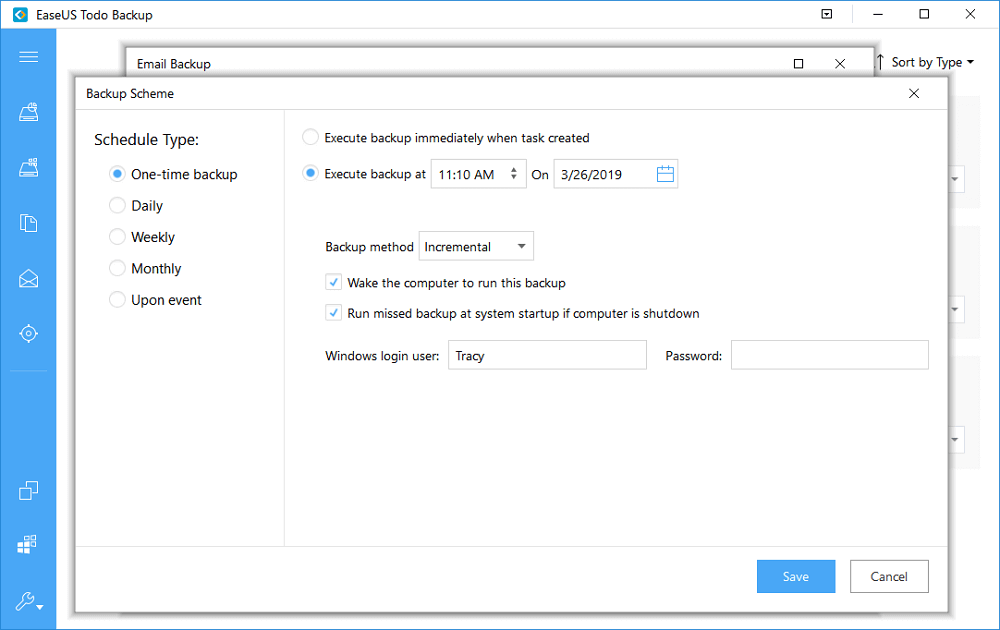Choose Execute backup immediately when task created
The height and width of the screenshot is (630, 1000).
tap(446, 138)
